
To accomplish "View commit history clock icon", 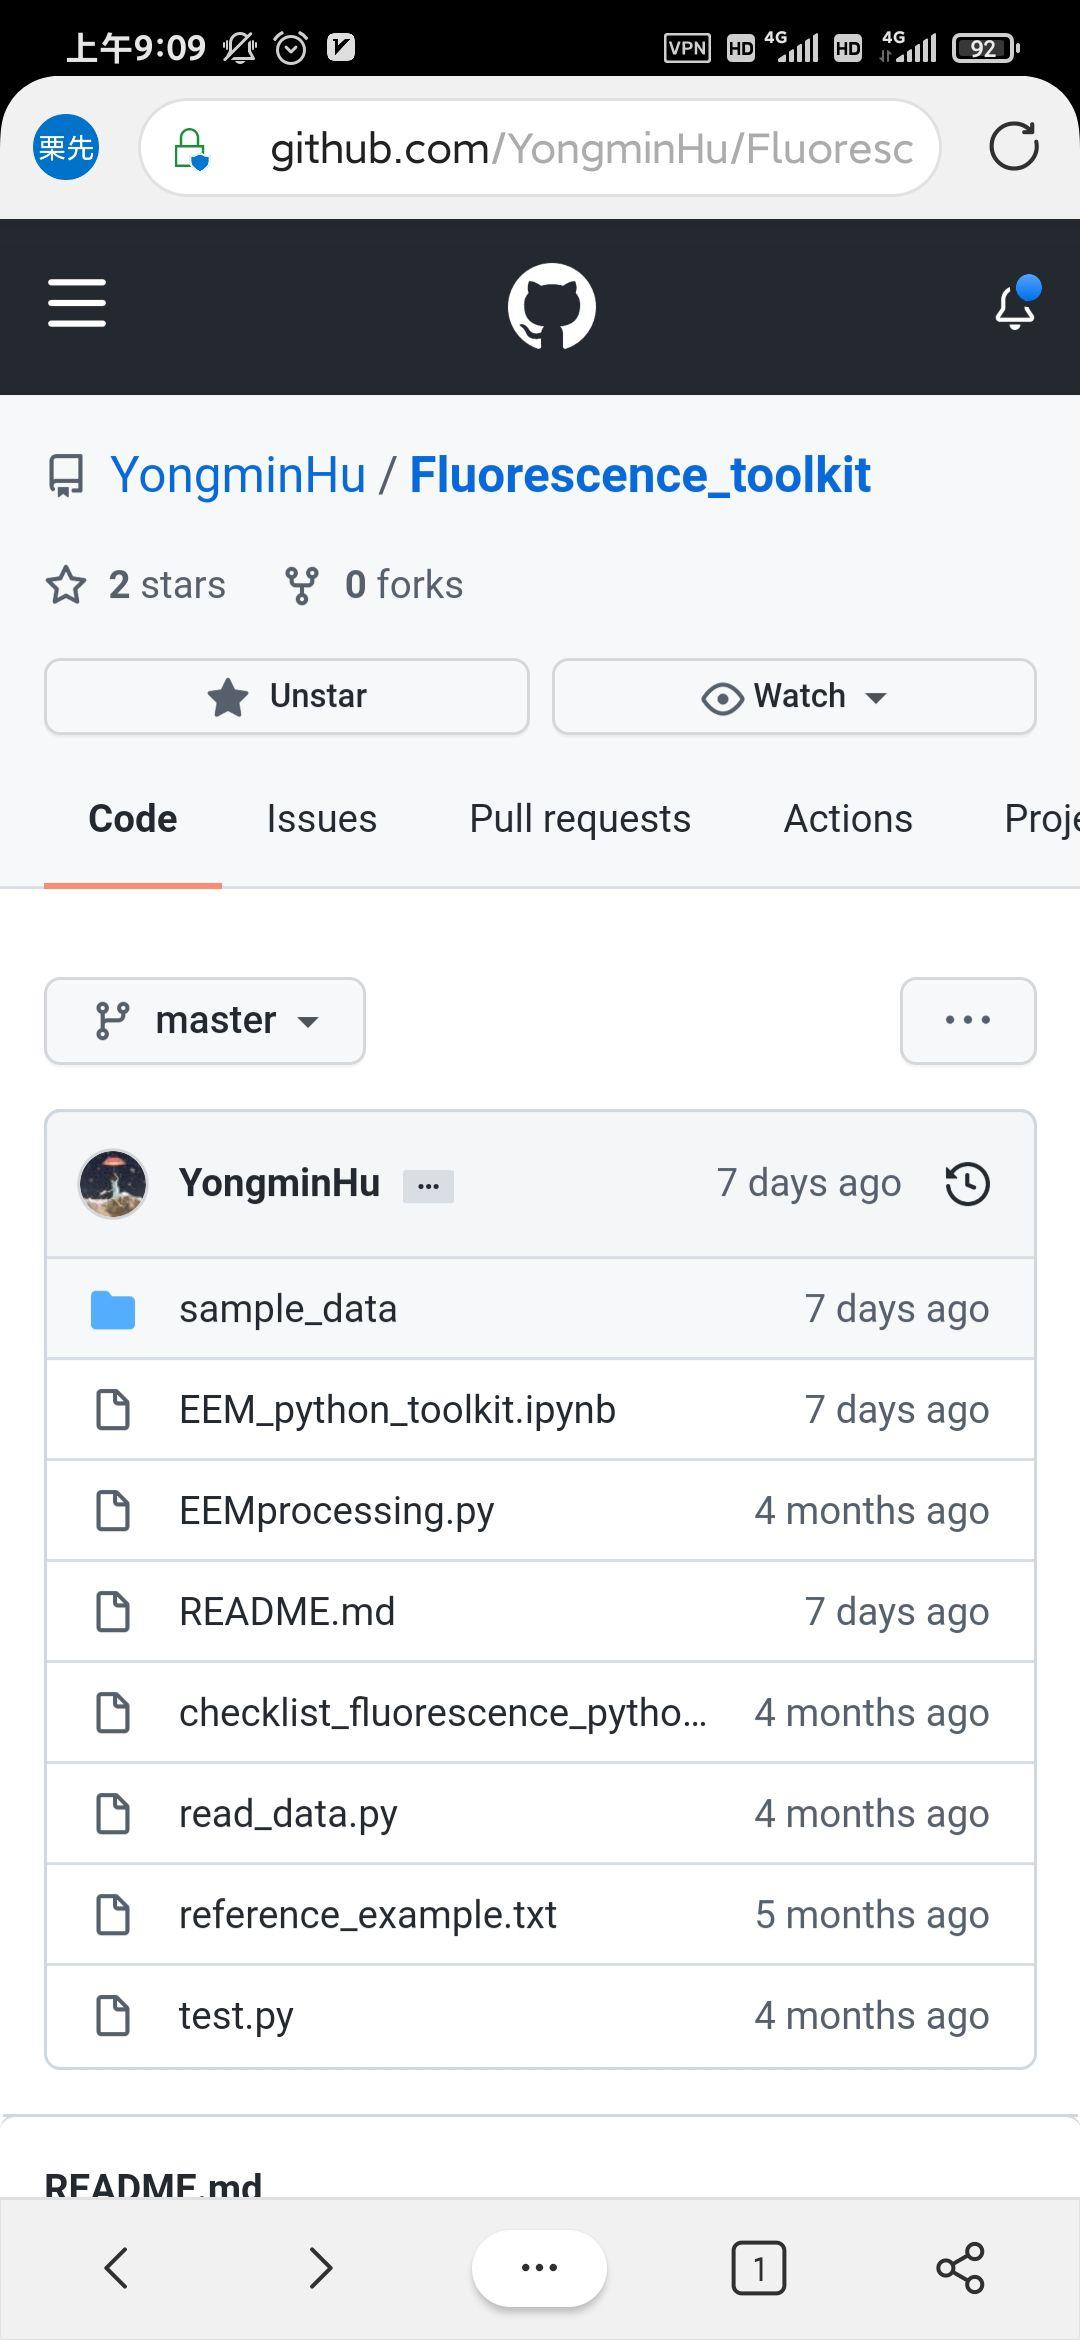I will point(967,1183).
